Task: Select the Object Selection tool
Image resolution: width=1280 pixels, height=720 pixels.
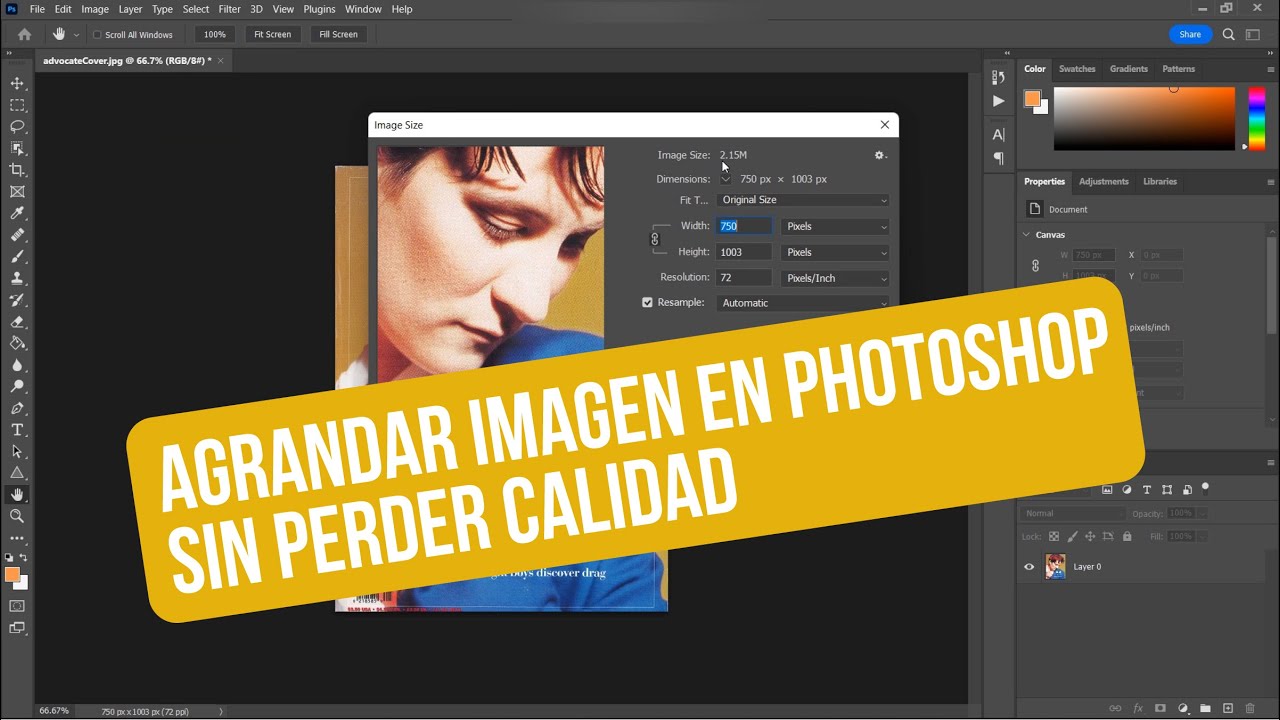Action: 17,148
